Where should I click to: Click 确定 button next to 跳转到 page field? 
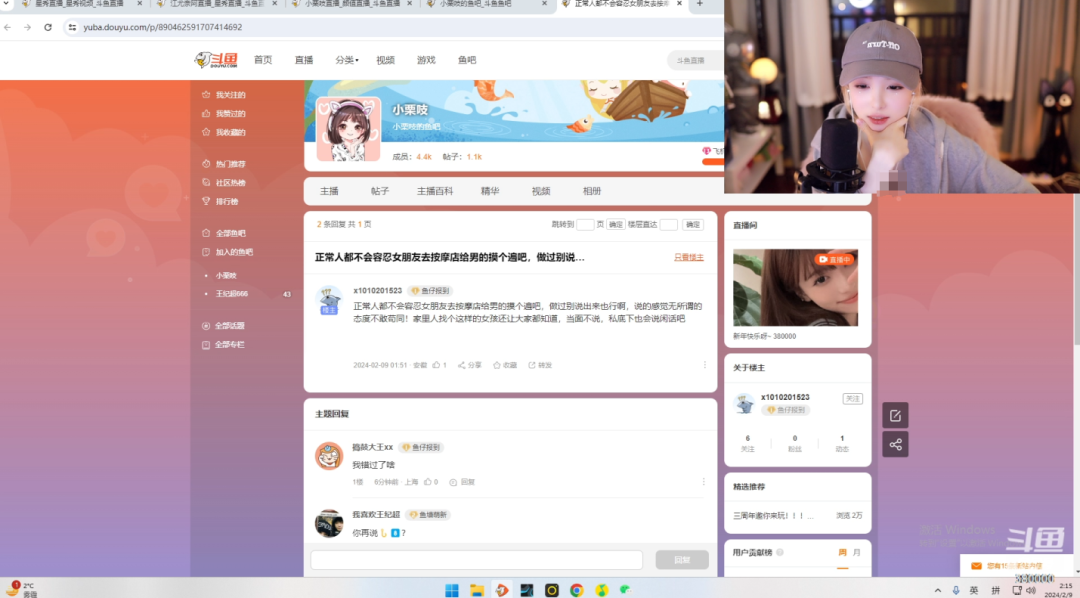(616, 225)
